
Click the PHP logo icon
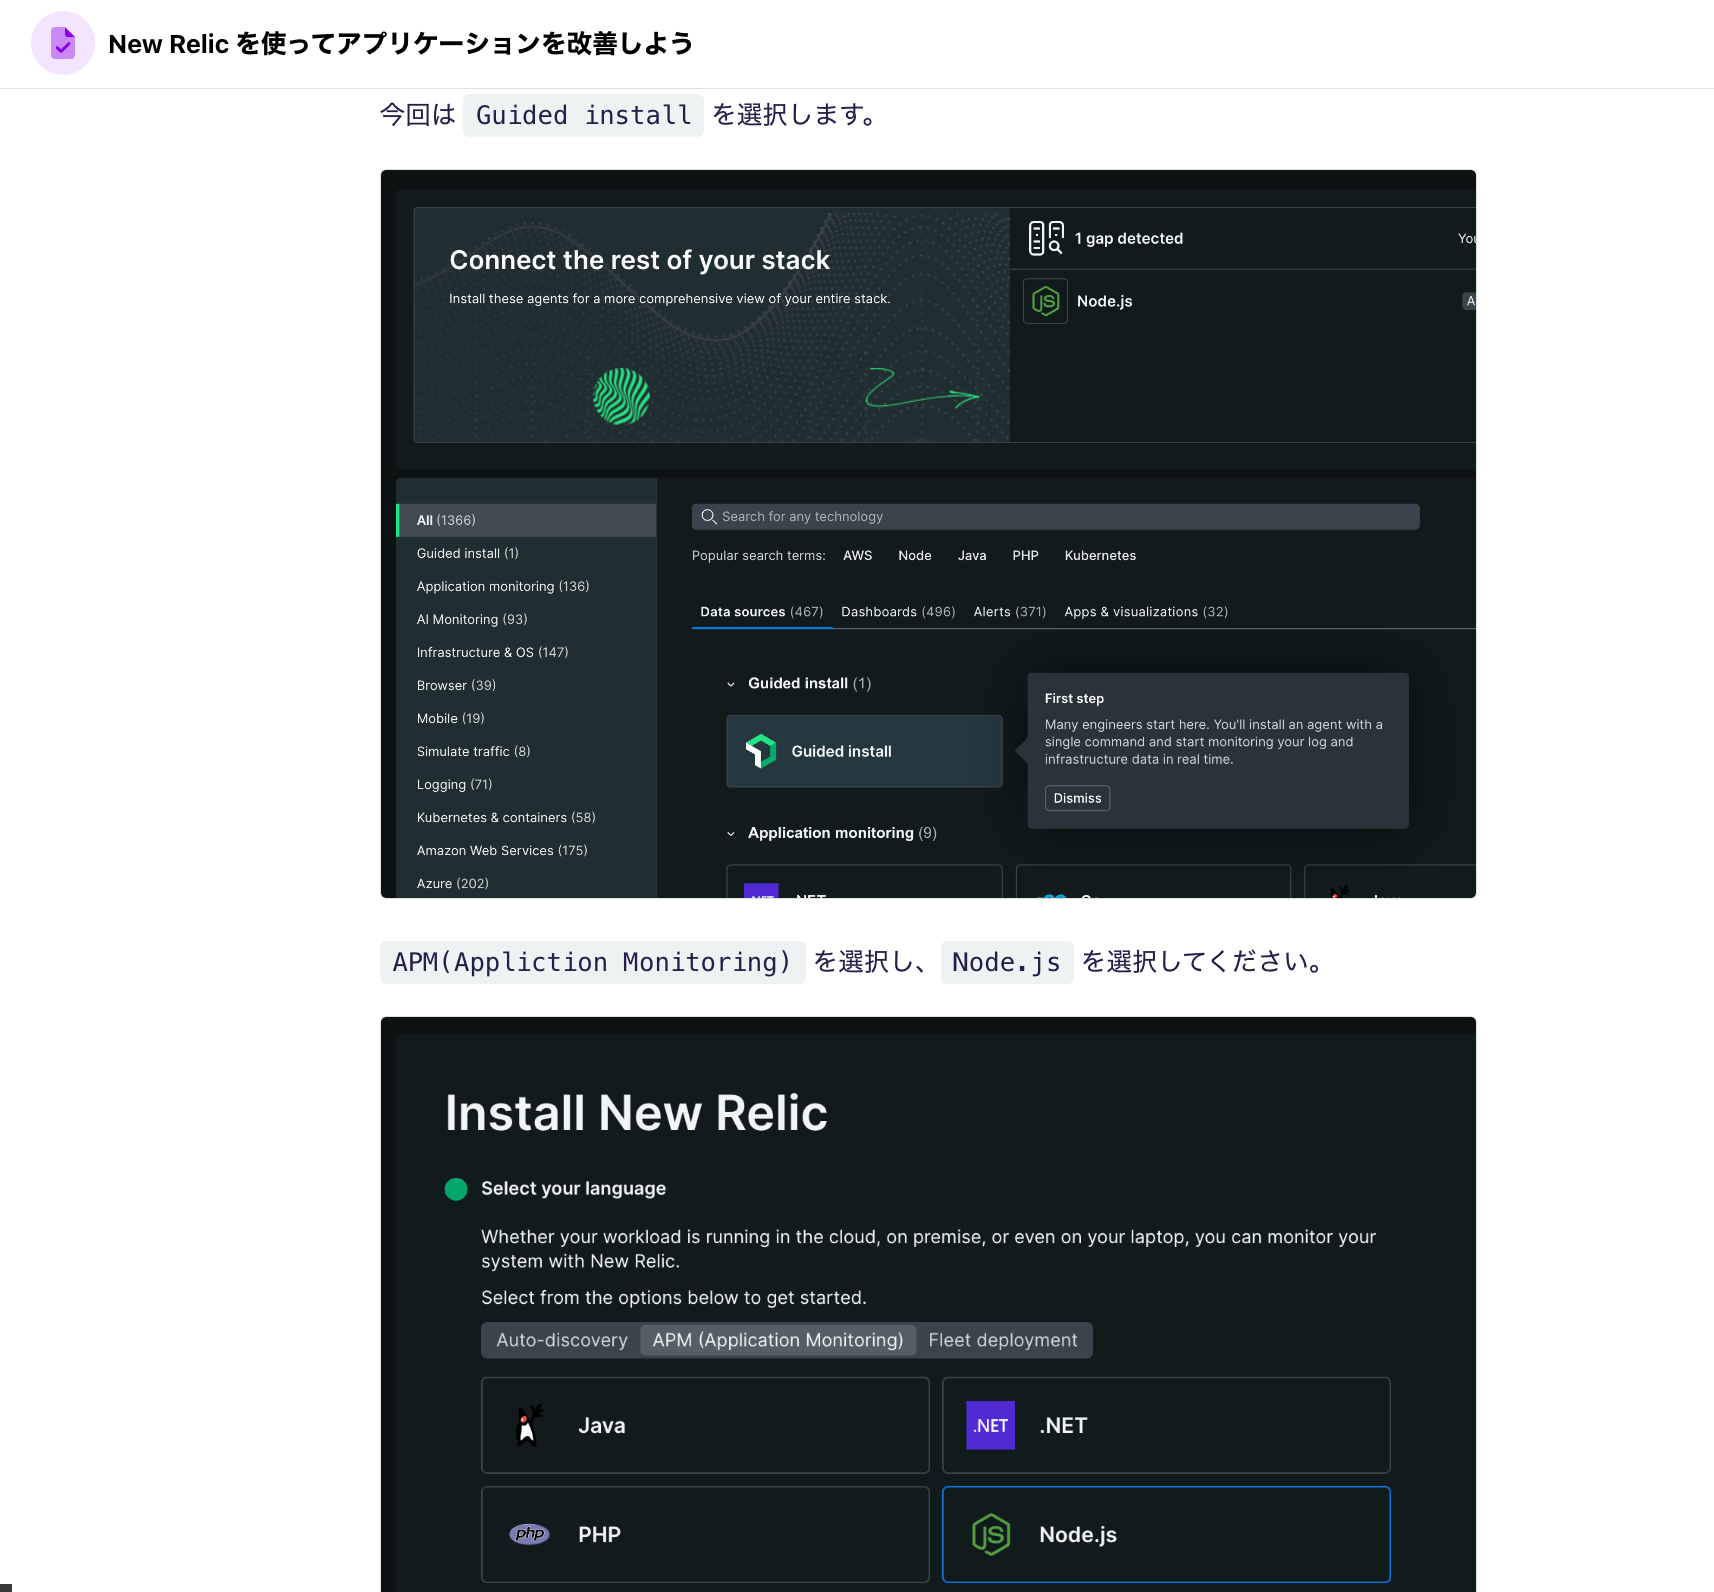pyautogui.click(x=529, y=1534)
